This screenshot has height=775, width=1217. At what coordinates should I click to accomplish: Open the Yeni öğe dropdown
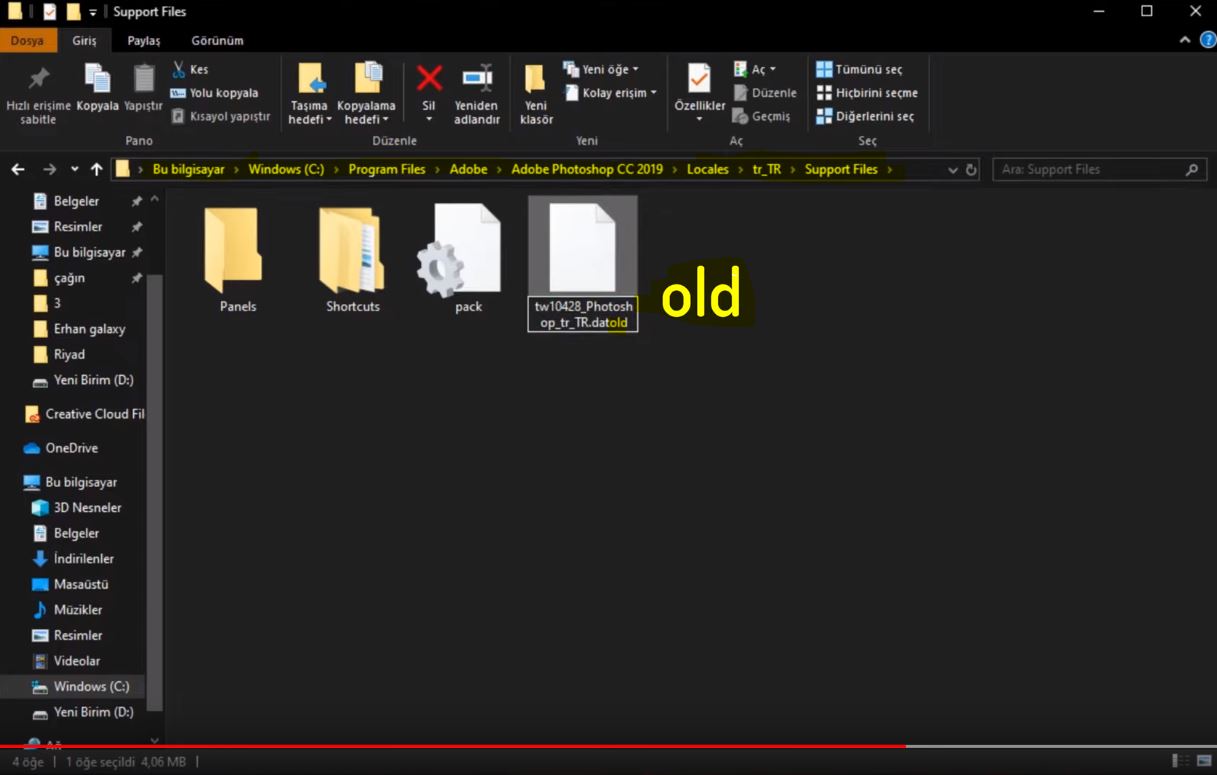(601, 69)
